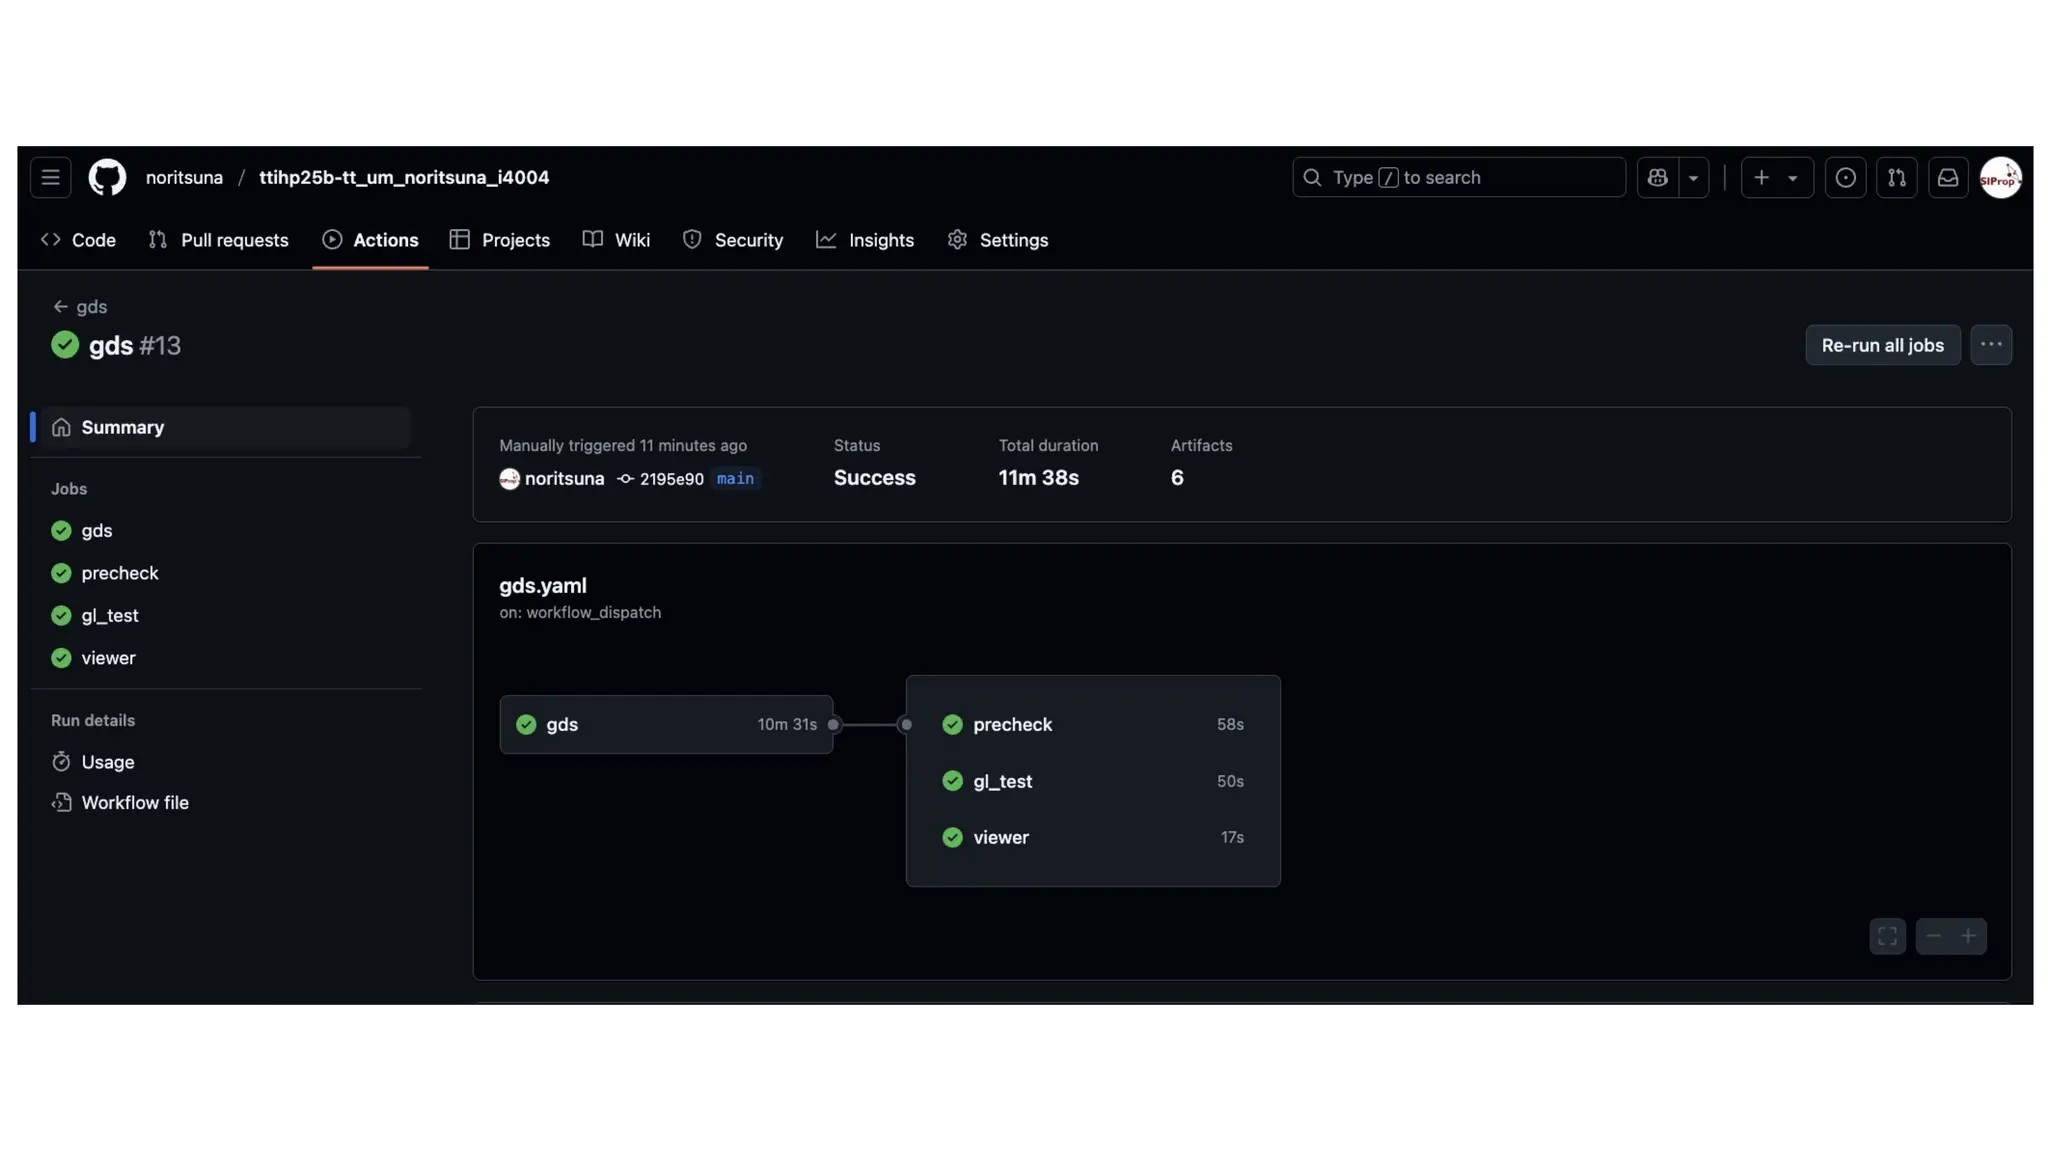Expand Copilot dropdown arrow
This screenshot has width=2048, height=1152.
click(1693, 178)
